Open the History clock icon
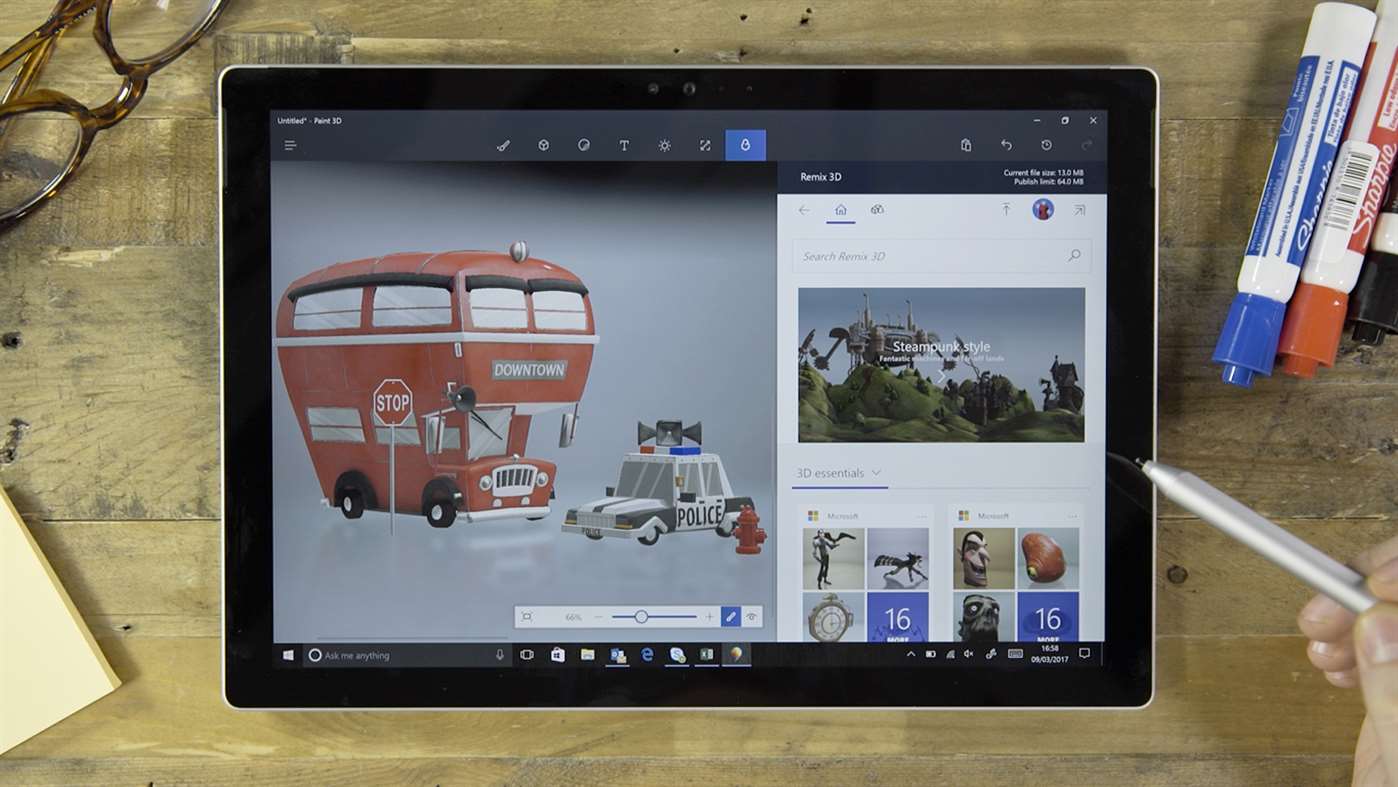Viewport: 1398px width, 787px height. (1046, 145)
